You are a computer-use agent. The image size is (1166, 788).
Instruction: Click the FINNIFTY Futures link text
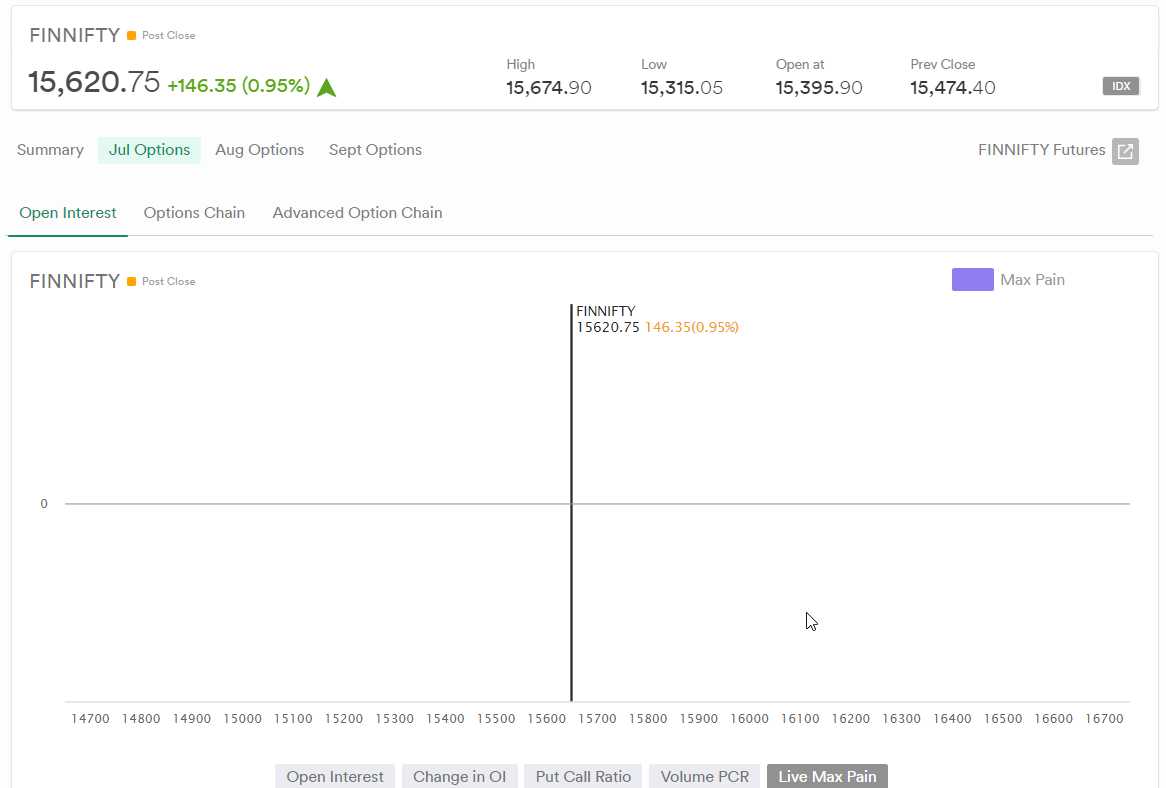click(x=1041, y=150)
